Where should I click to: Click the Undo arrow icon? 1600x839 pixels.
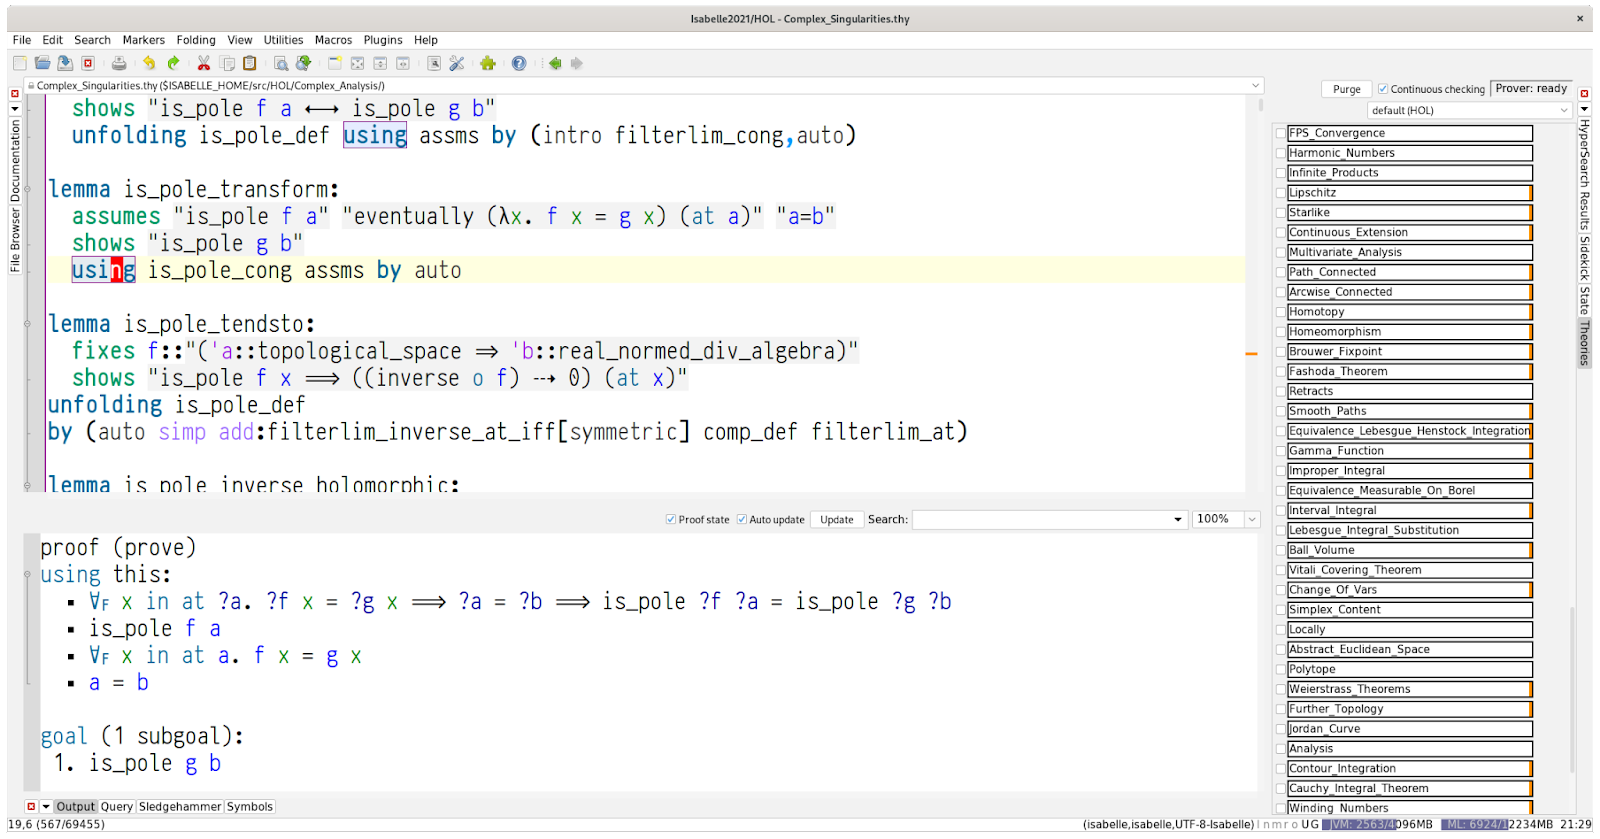click(x=149, y=63)
